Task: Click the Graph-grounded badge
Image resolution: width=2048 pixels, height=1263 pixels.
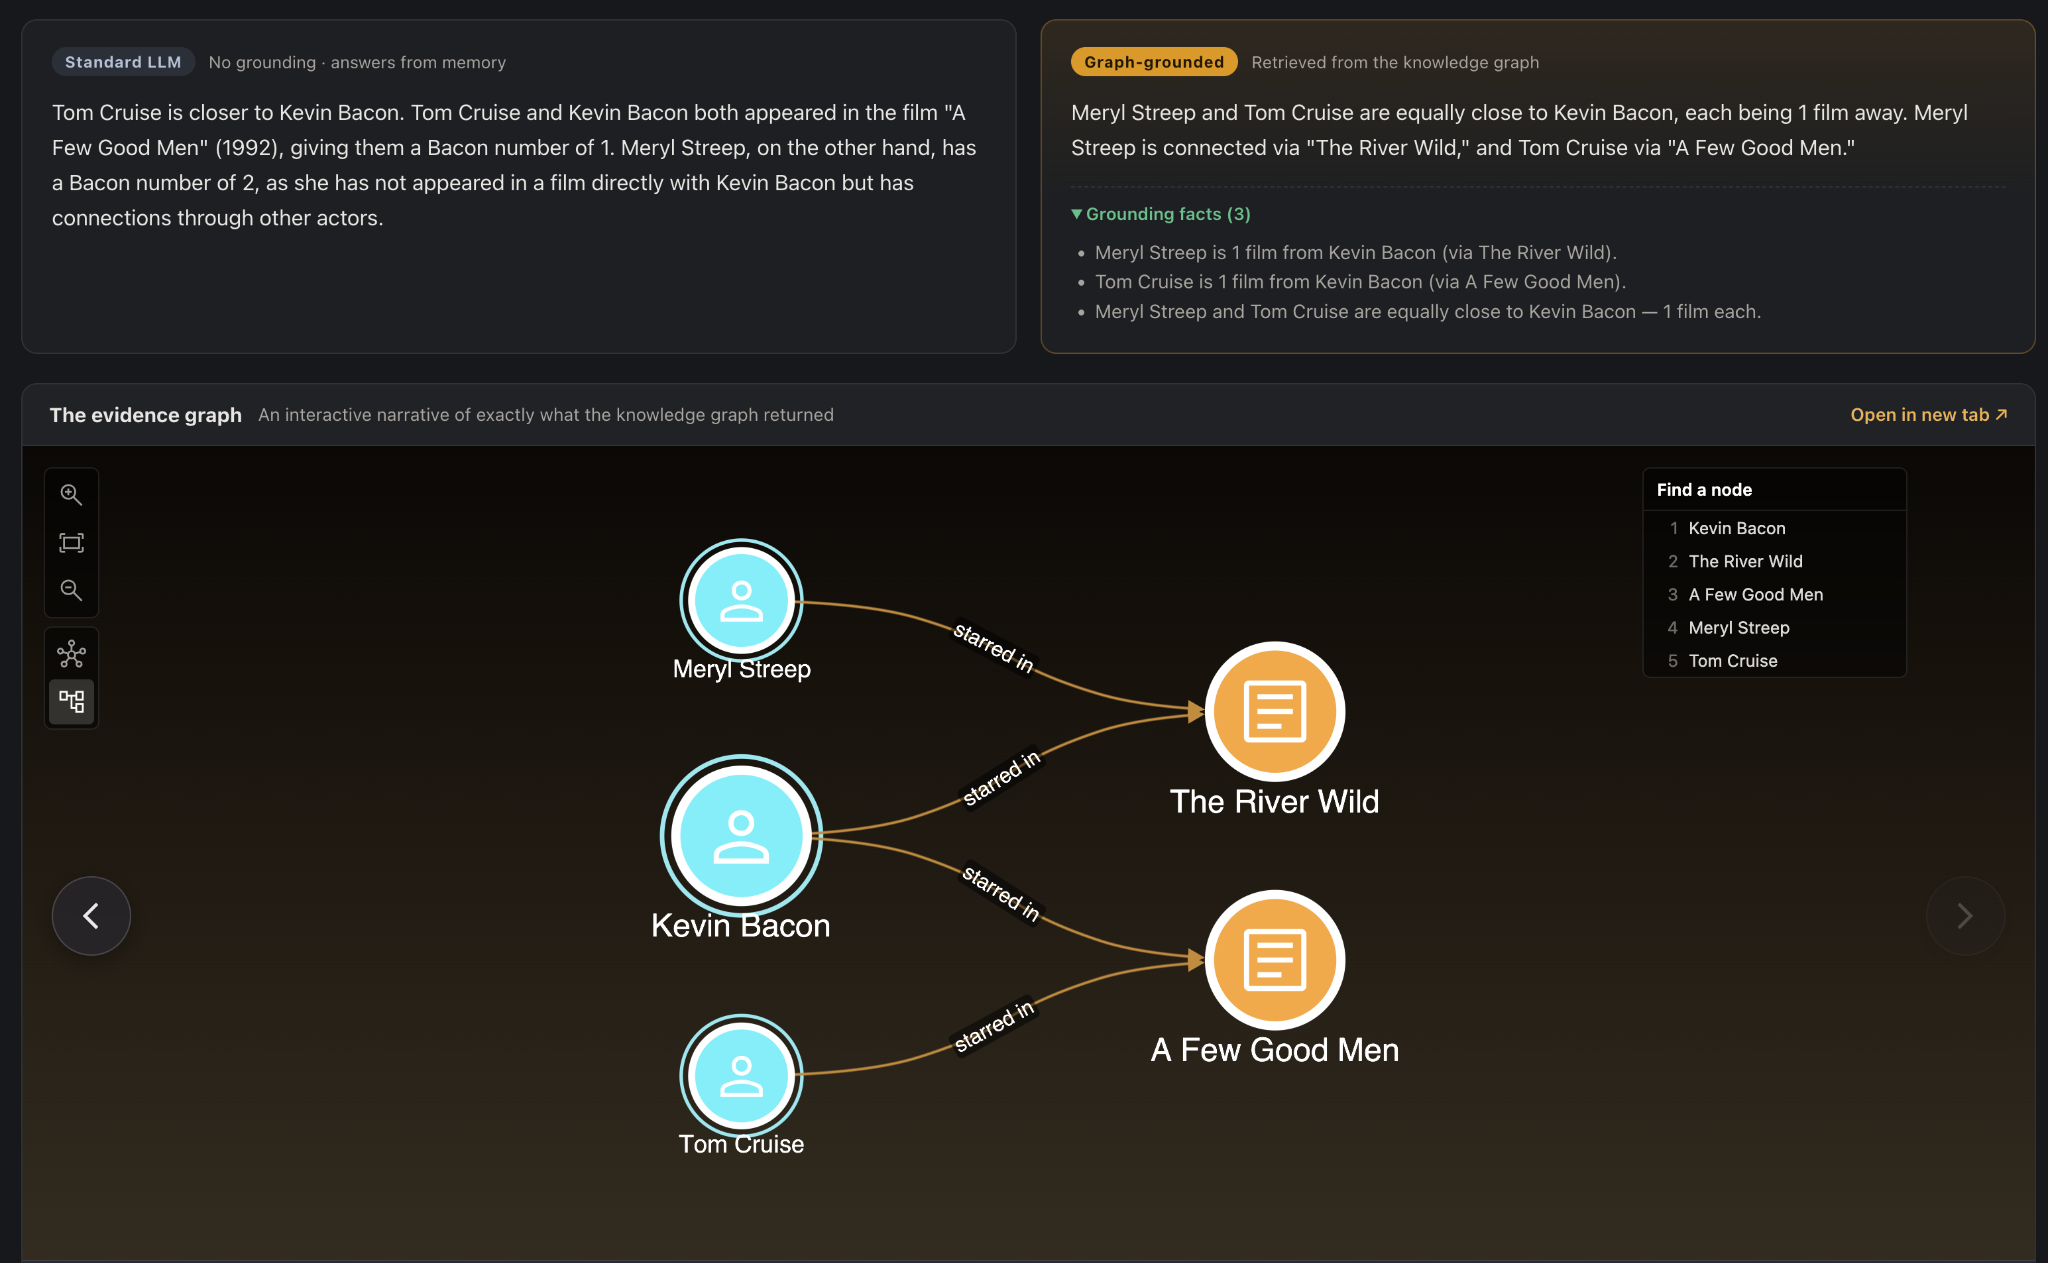Action: [x=1154, y=62]
